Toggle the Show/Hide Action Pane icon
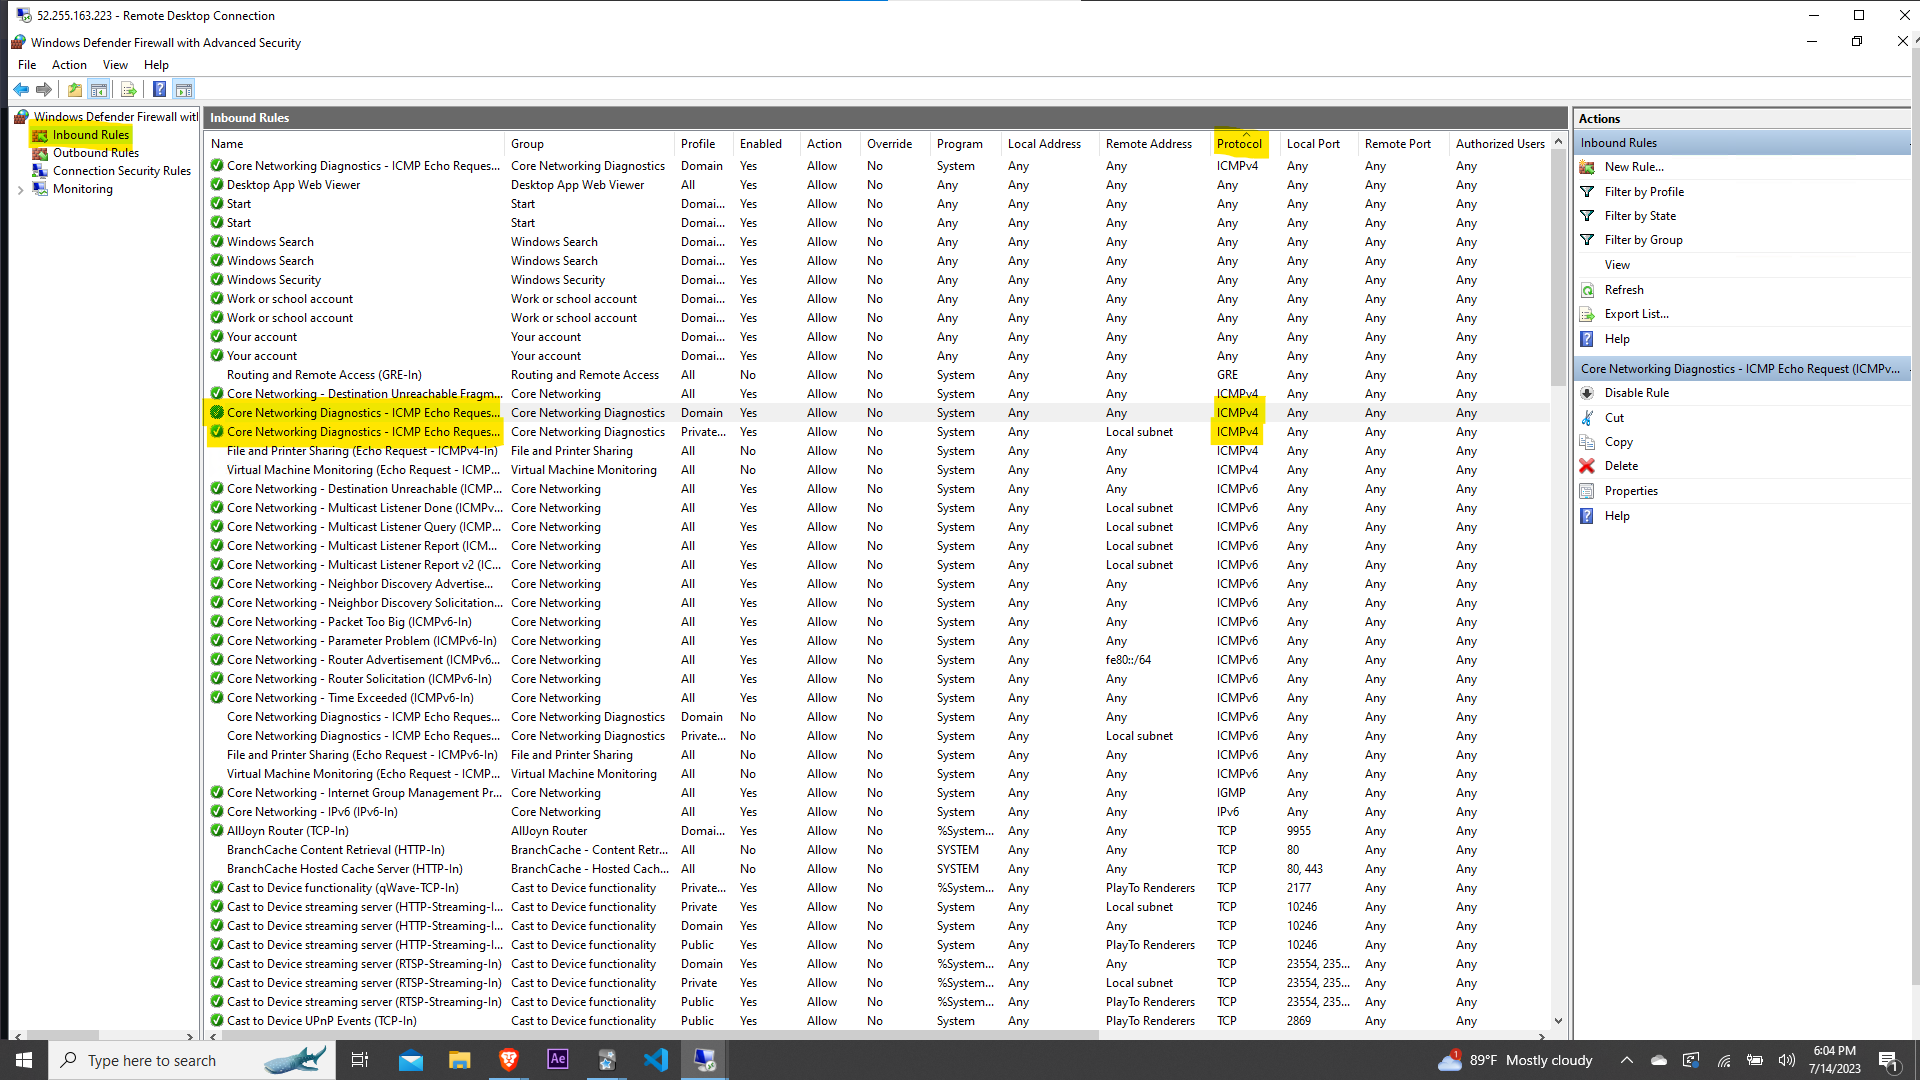 pyautogui.click(x=184, y=90)
